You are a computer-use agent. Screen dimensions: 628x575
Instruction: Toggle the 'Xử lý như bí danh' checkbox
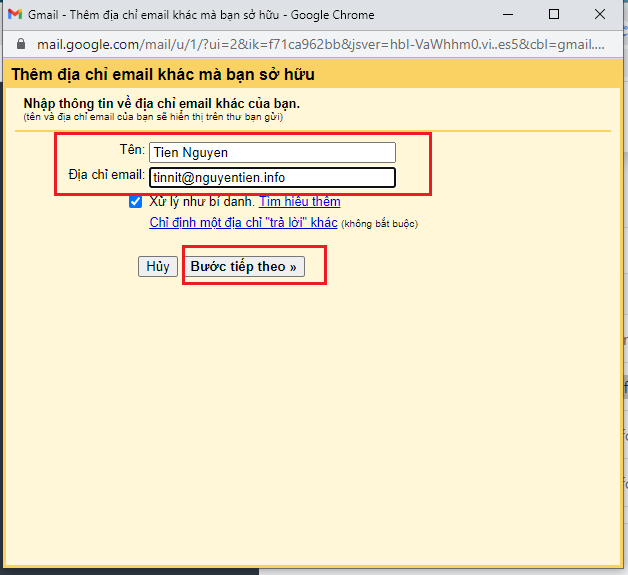[135, 201]
